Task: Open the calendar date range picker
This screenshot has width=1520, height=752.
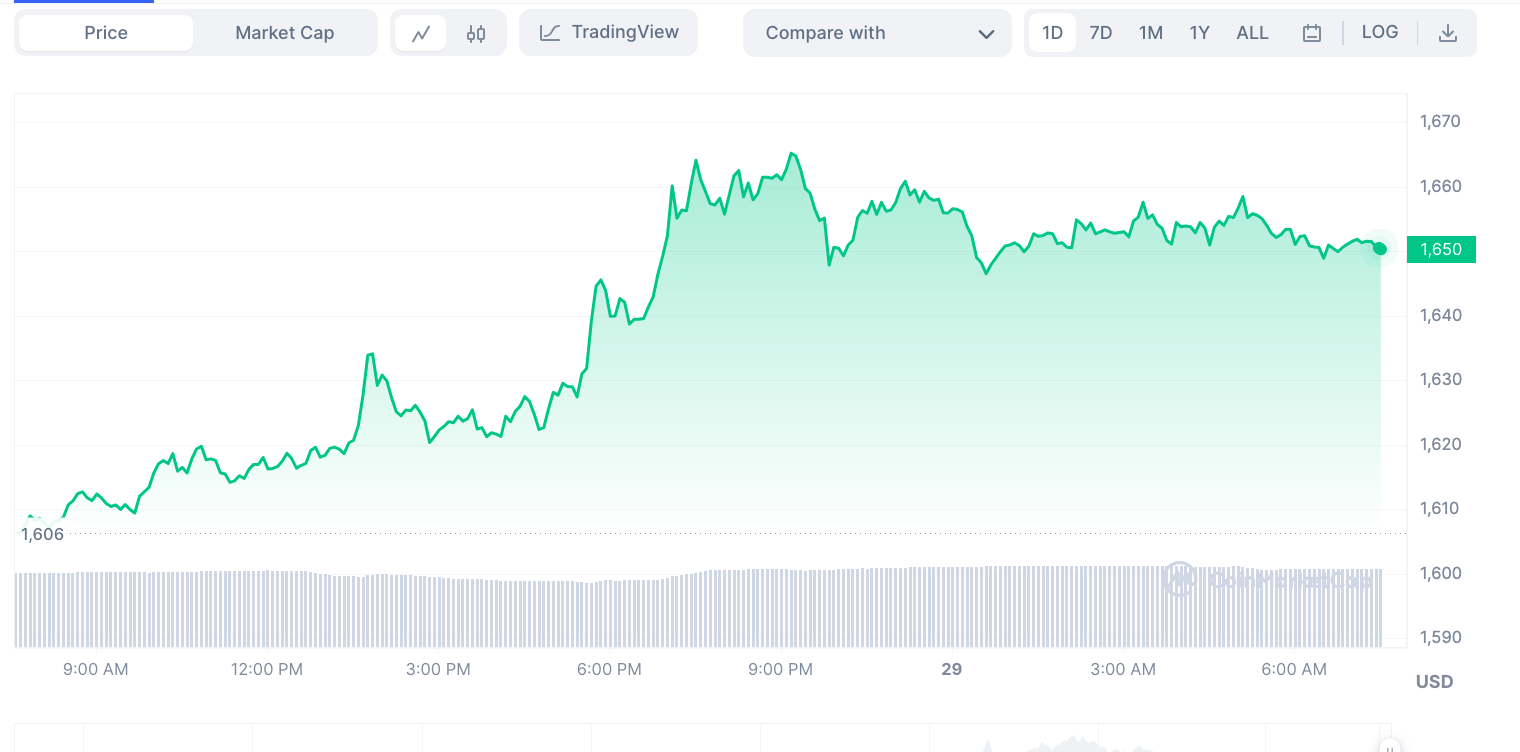Action: tap(1312, 33)
